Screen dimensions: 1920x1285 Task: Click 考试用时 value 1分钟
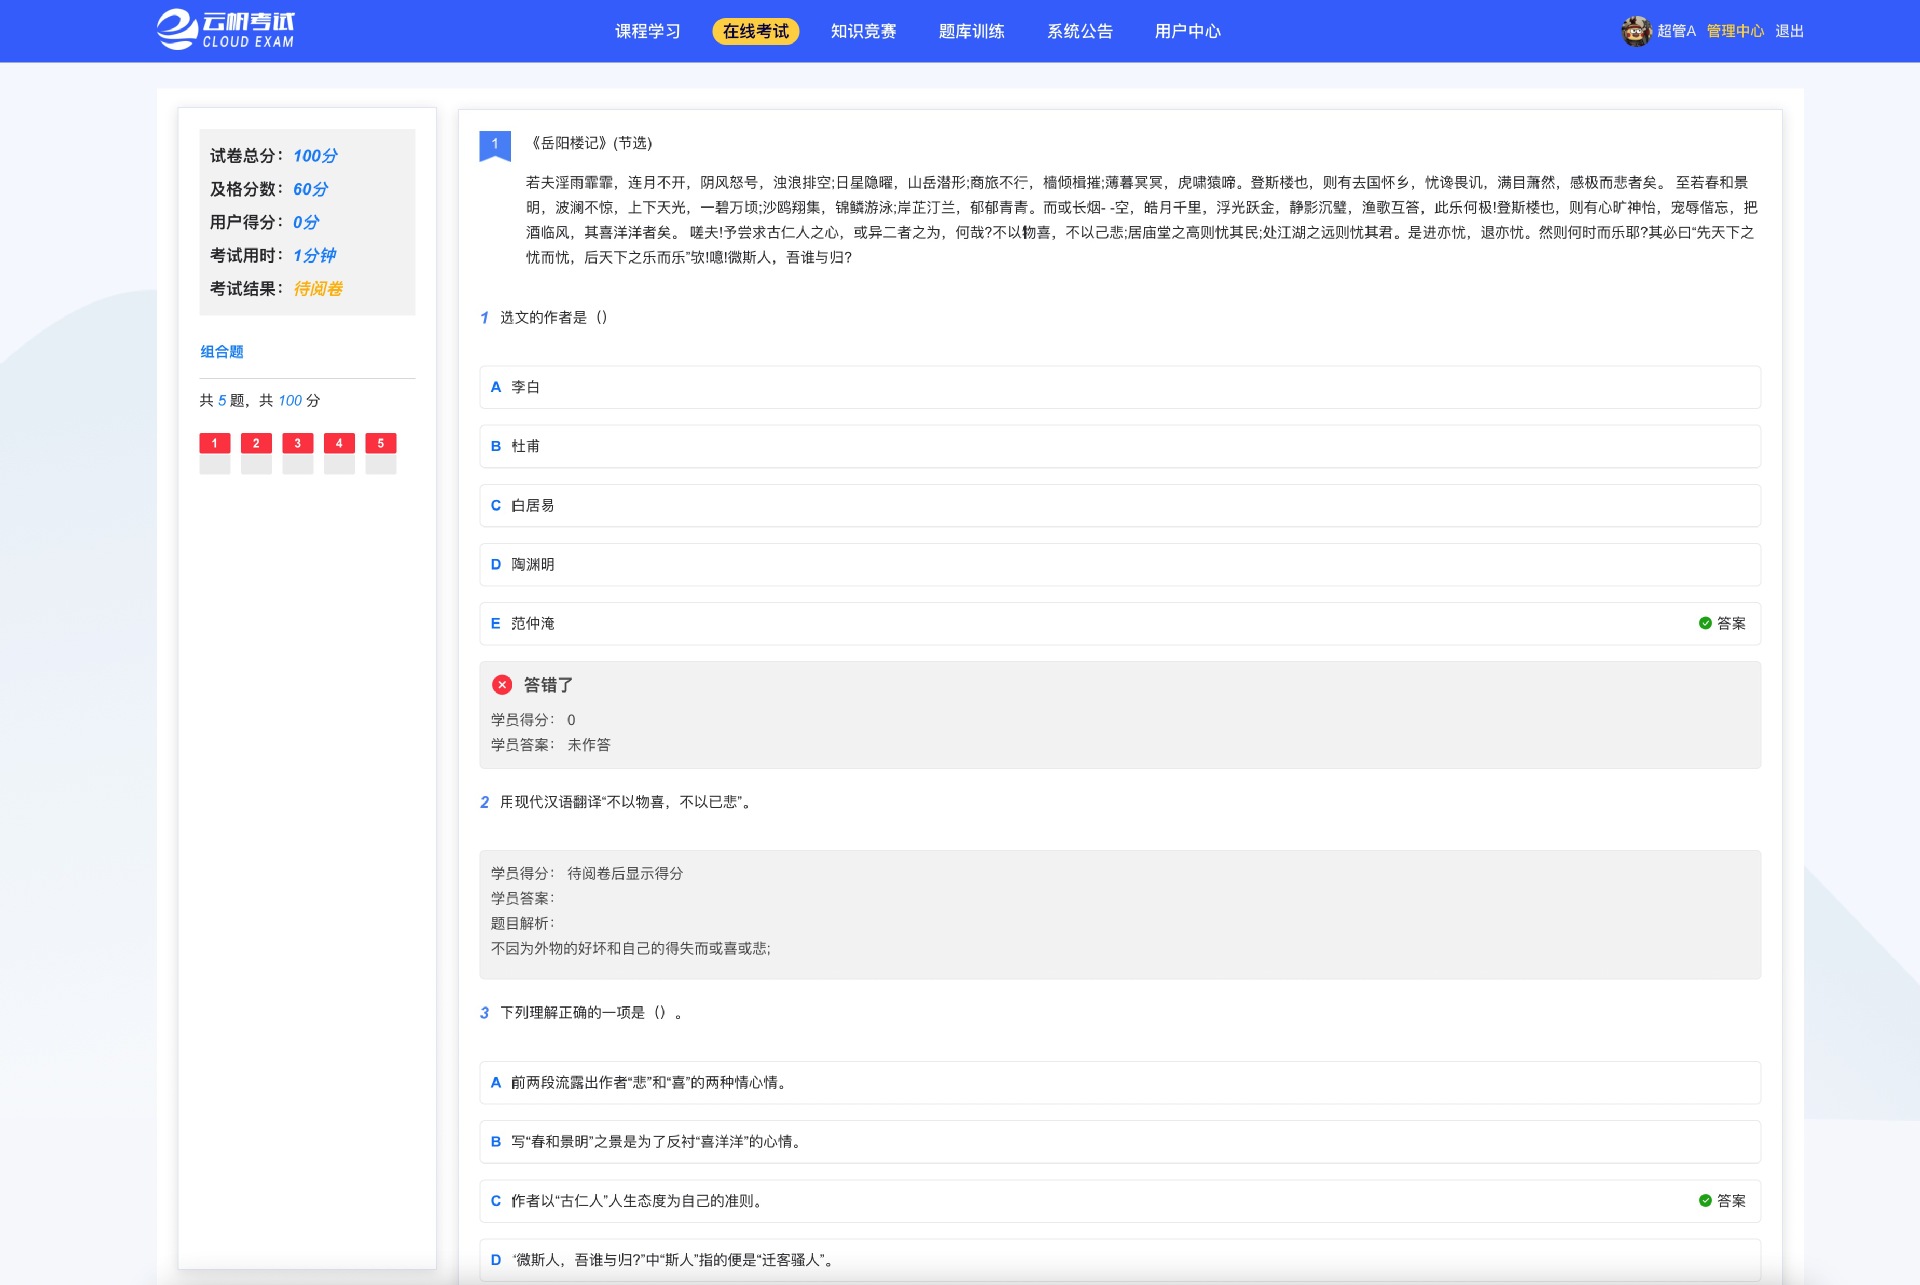(314, 254)
